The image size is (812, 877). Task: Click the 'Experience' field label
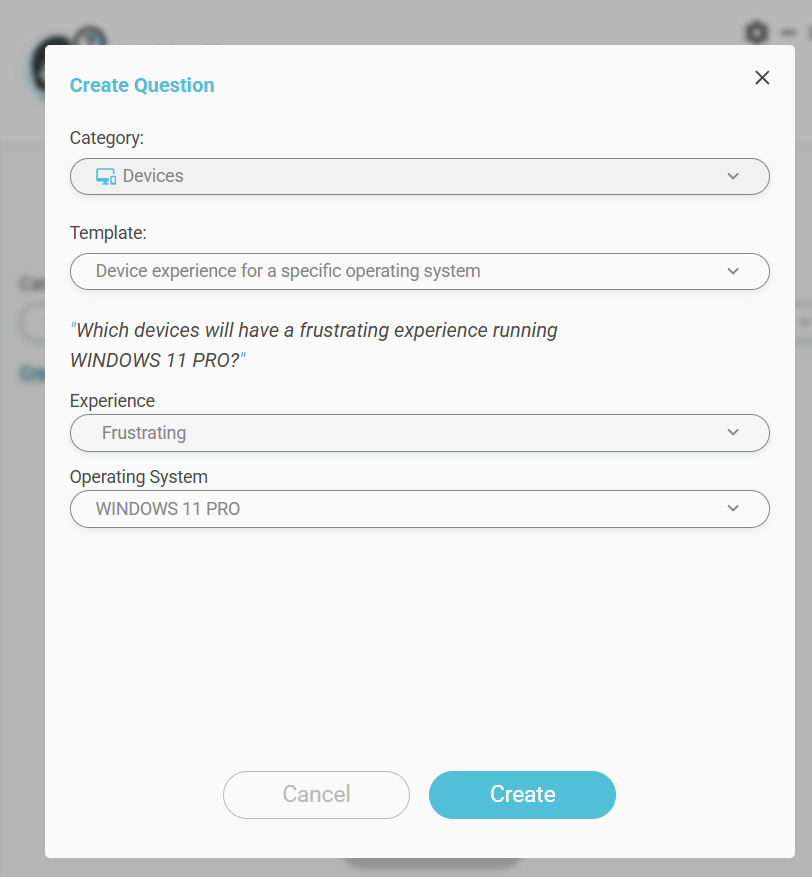pos(112,401)
